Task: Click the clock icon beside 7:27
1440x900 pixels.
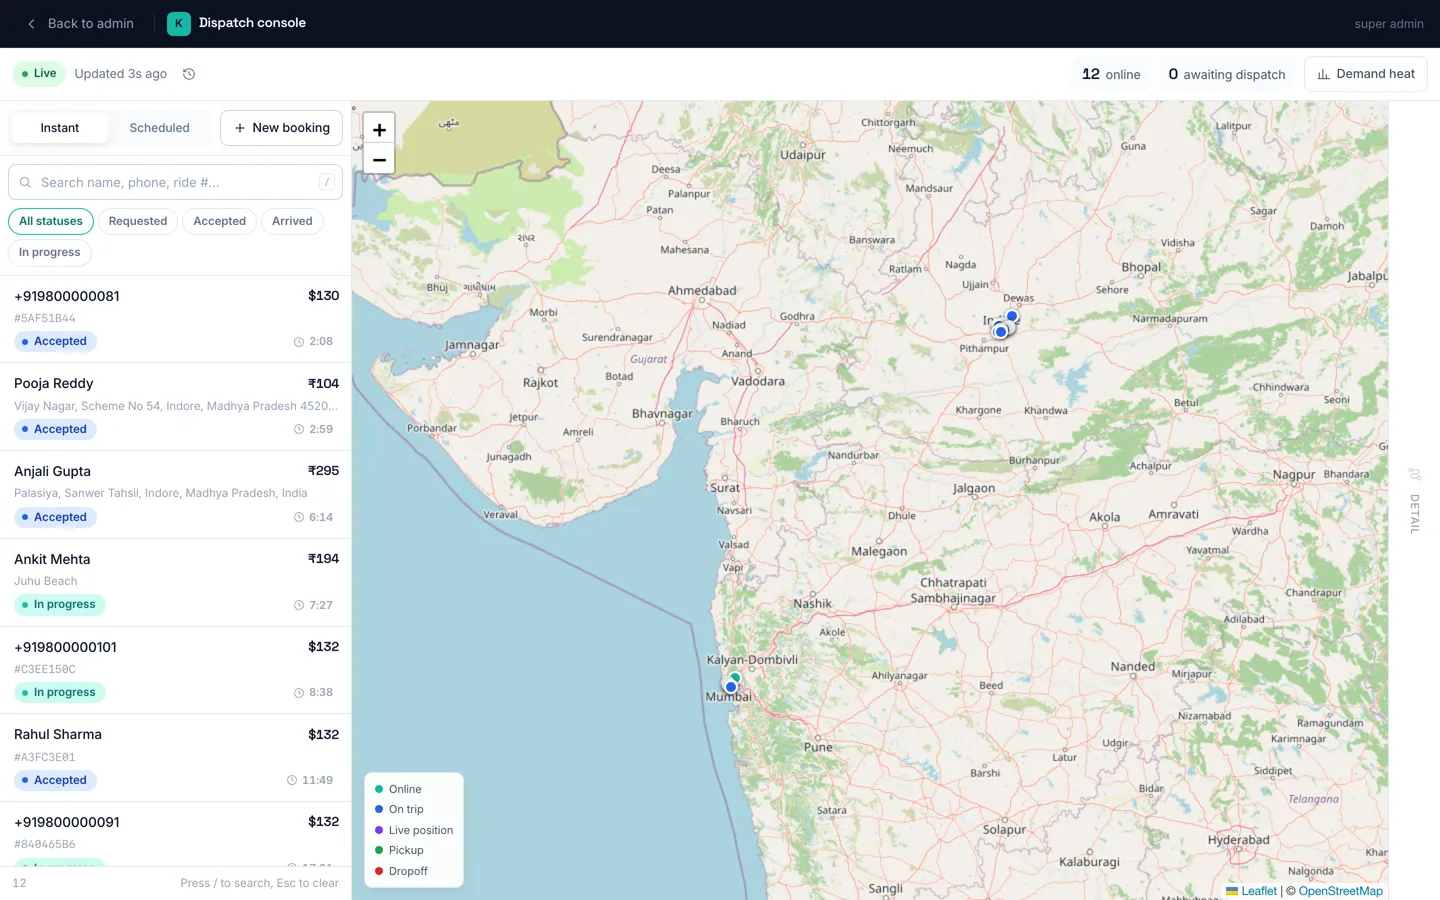Action: tap(299, 605)
